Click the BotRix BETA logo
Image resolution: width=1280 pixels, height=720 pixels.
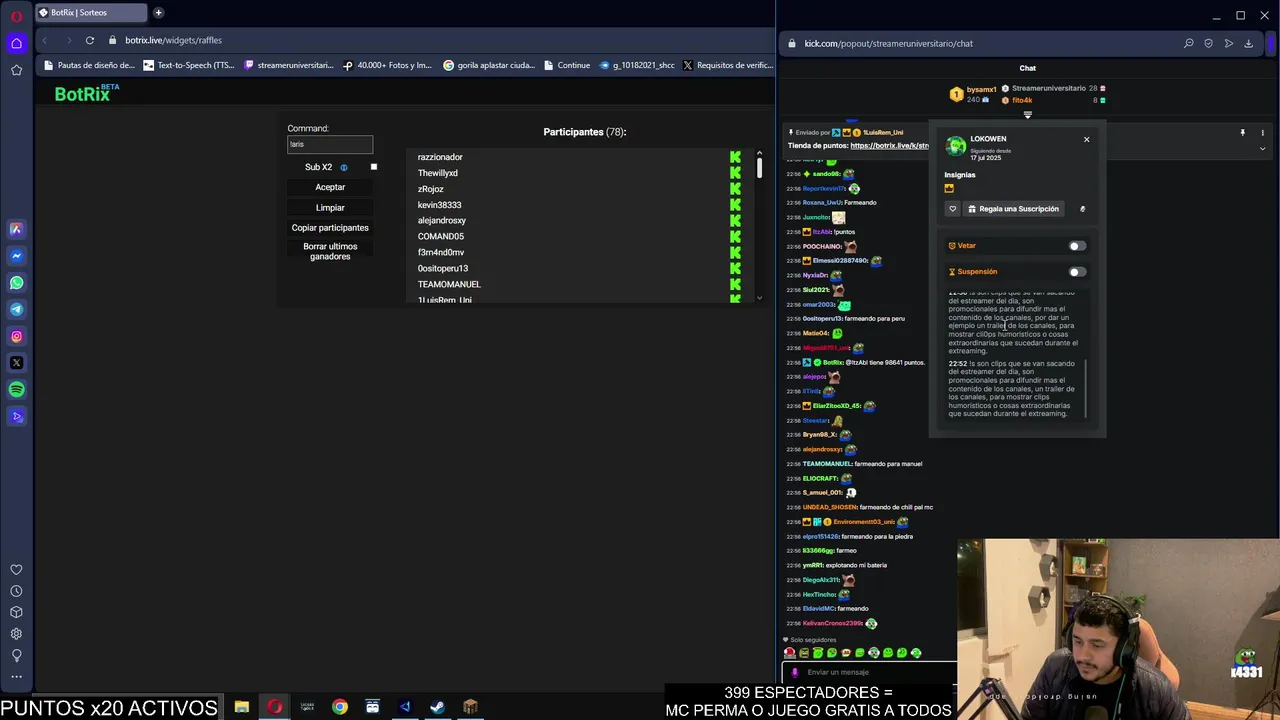click(x=86, y=93)
